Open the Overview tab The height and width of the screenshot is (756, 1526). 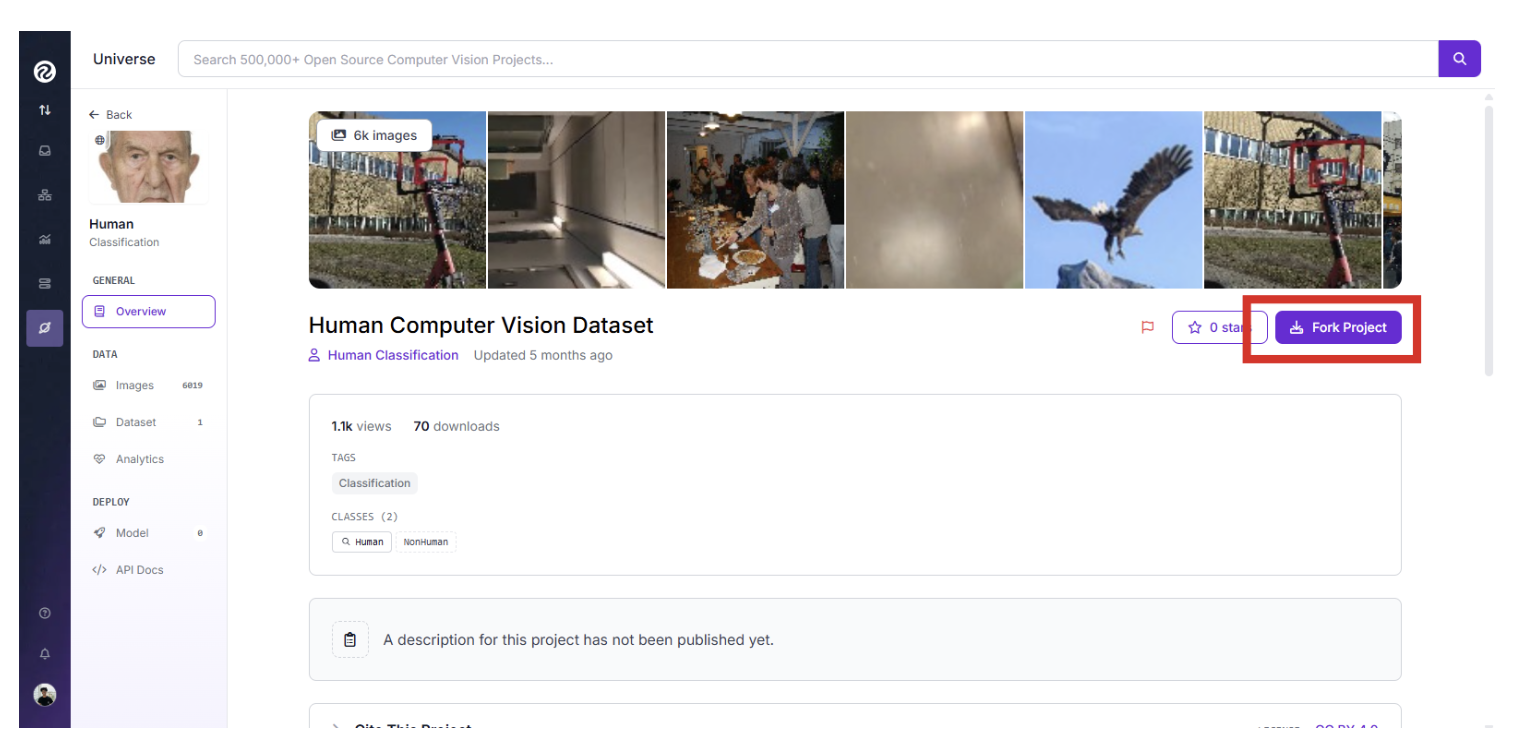(148, 311)
